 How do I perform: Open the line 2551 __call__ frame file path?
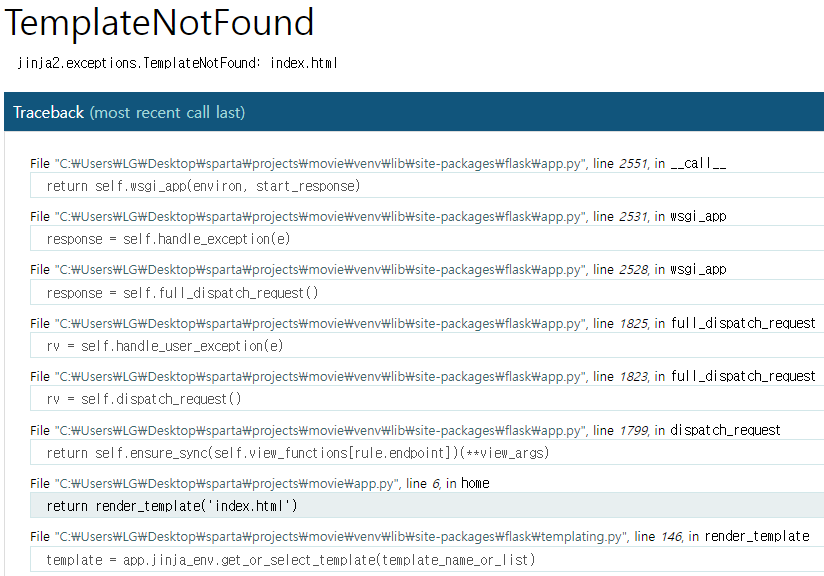click(321, 164)
